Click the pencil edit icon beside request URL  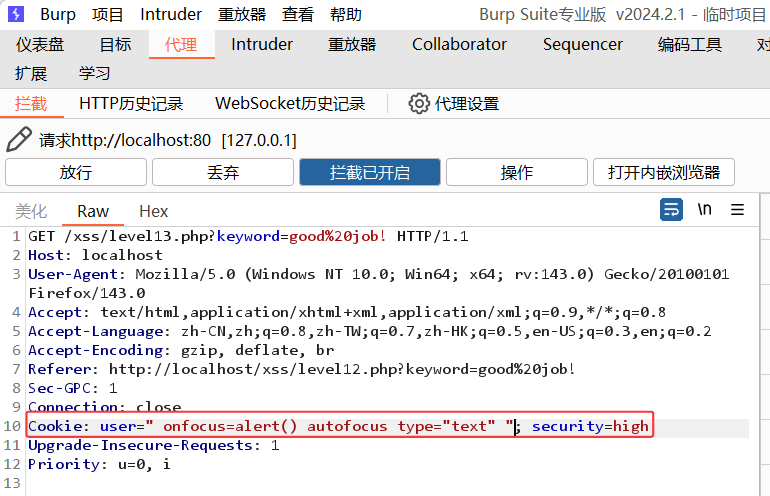pyautogui.click(x=19, y=139)
